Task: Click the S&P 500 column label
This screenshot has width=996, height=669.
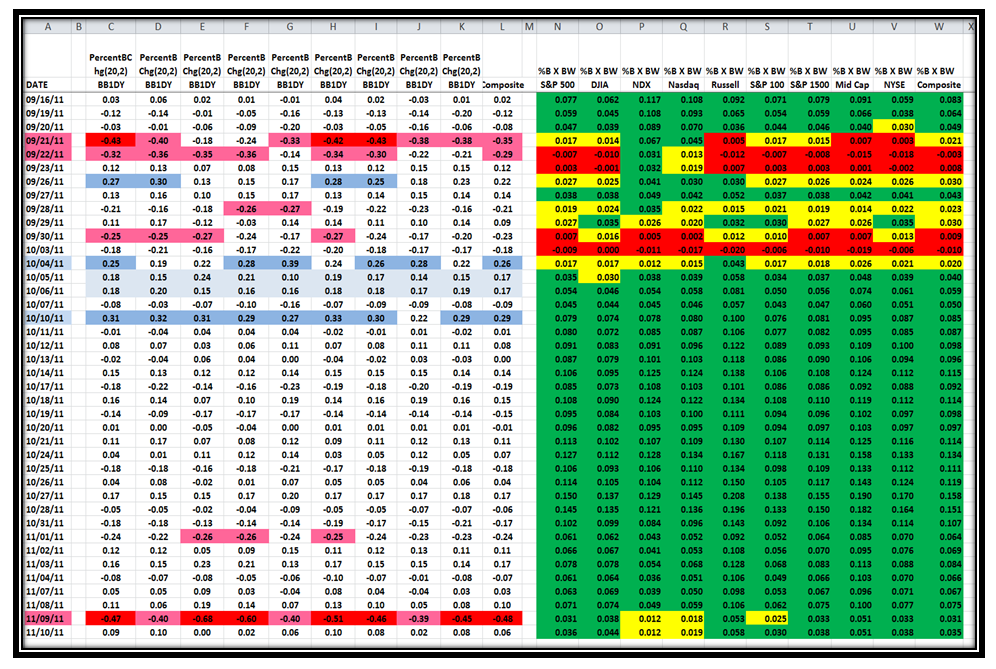Action: point(557,85)
